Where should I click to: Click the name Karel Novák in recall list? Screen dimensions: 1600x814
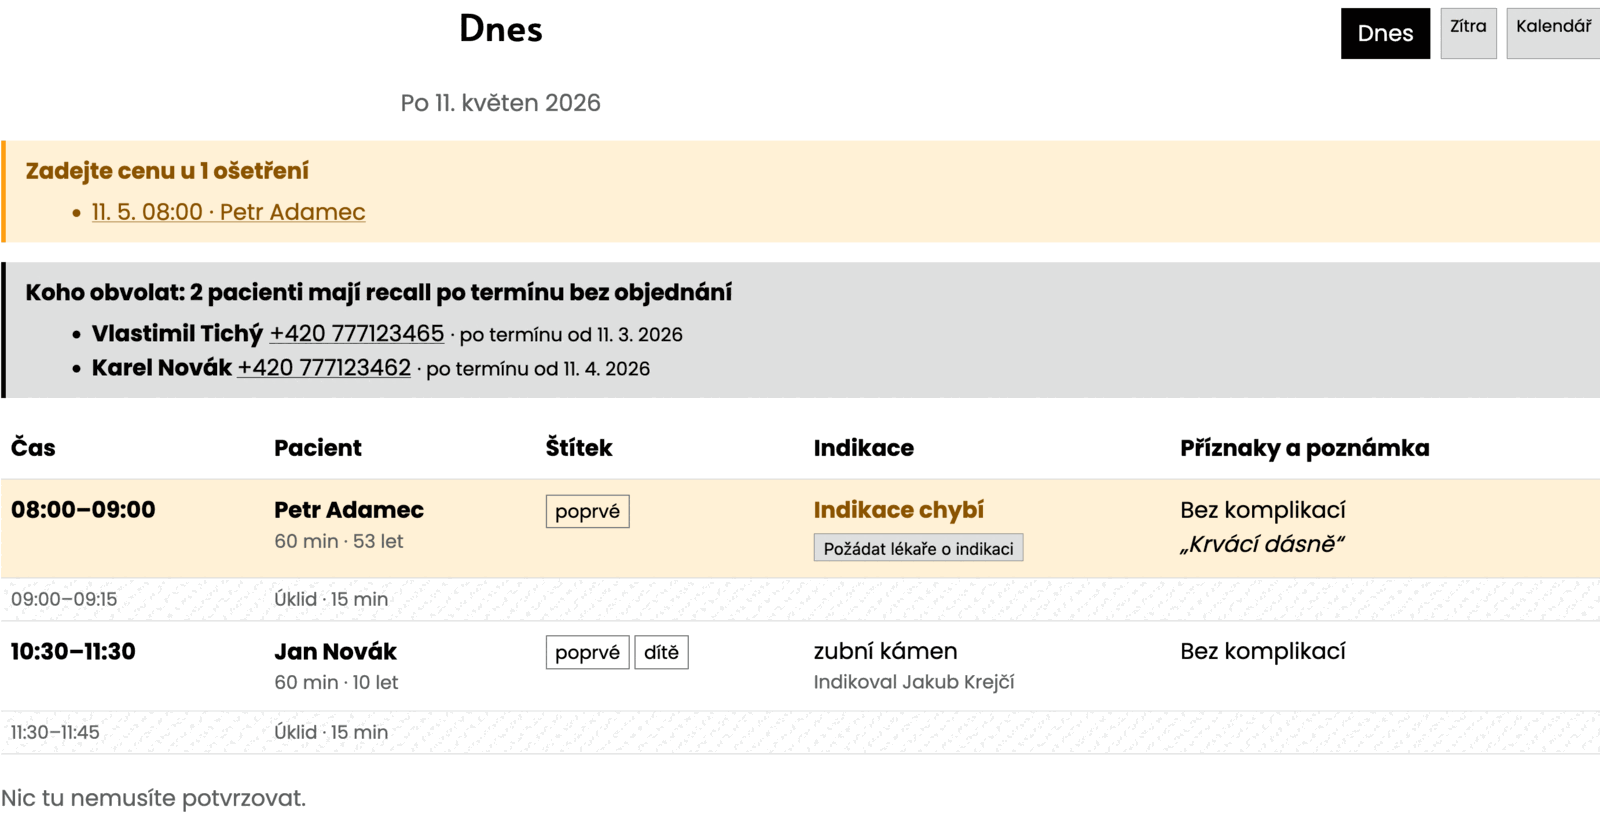[x=162, y=367]
